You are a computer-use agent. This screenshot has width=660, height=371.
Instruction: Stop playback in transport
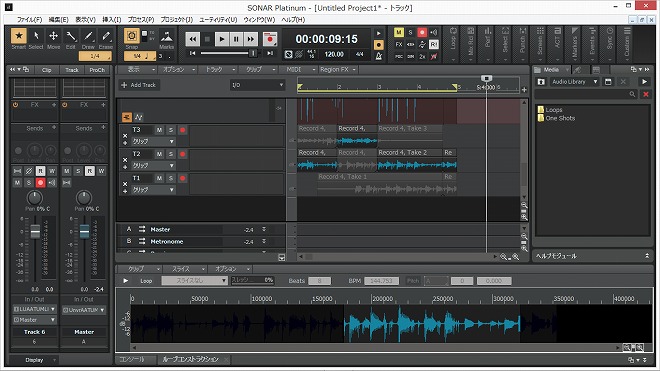[207, 39]
